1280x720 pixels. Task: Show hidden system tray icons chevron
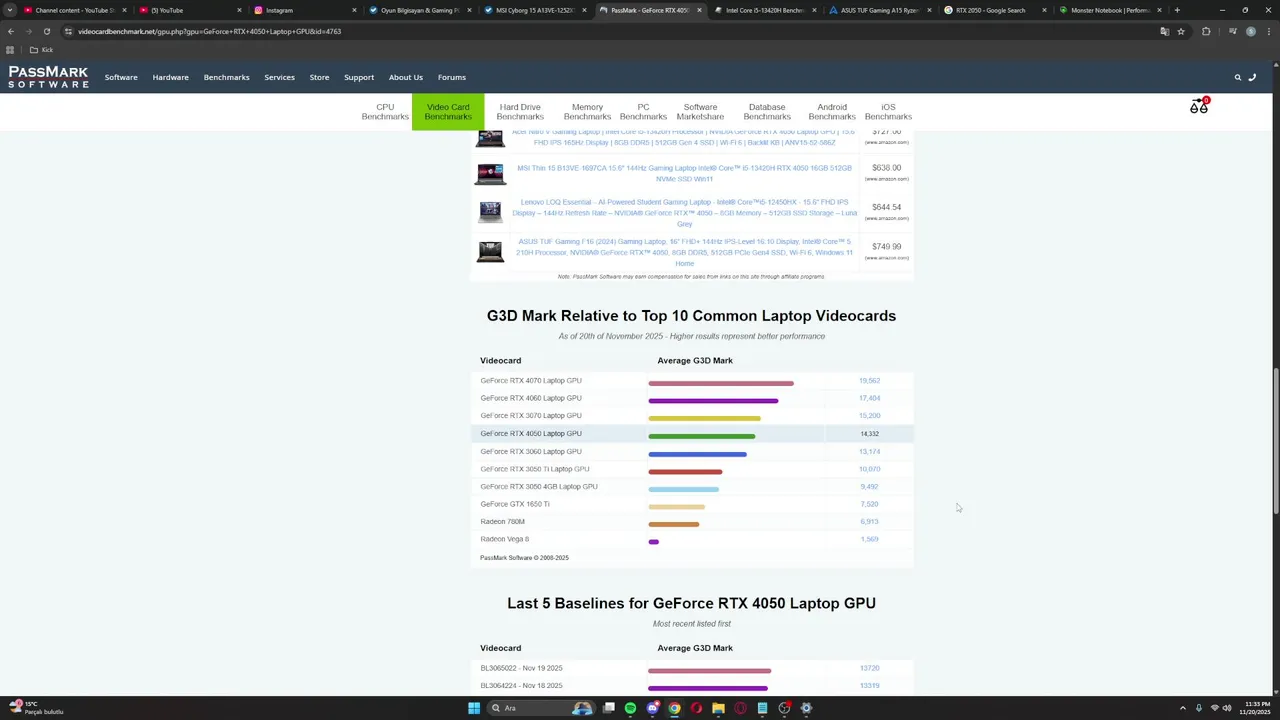coord(1183,708)
